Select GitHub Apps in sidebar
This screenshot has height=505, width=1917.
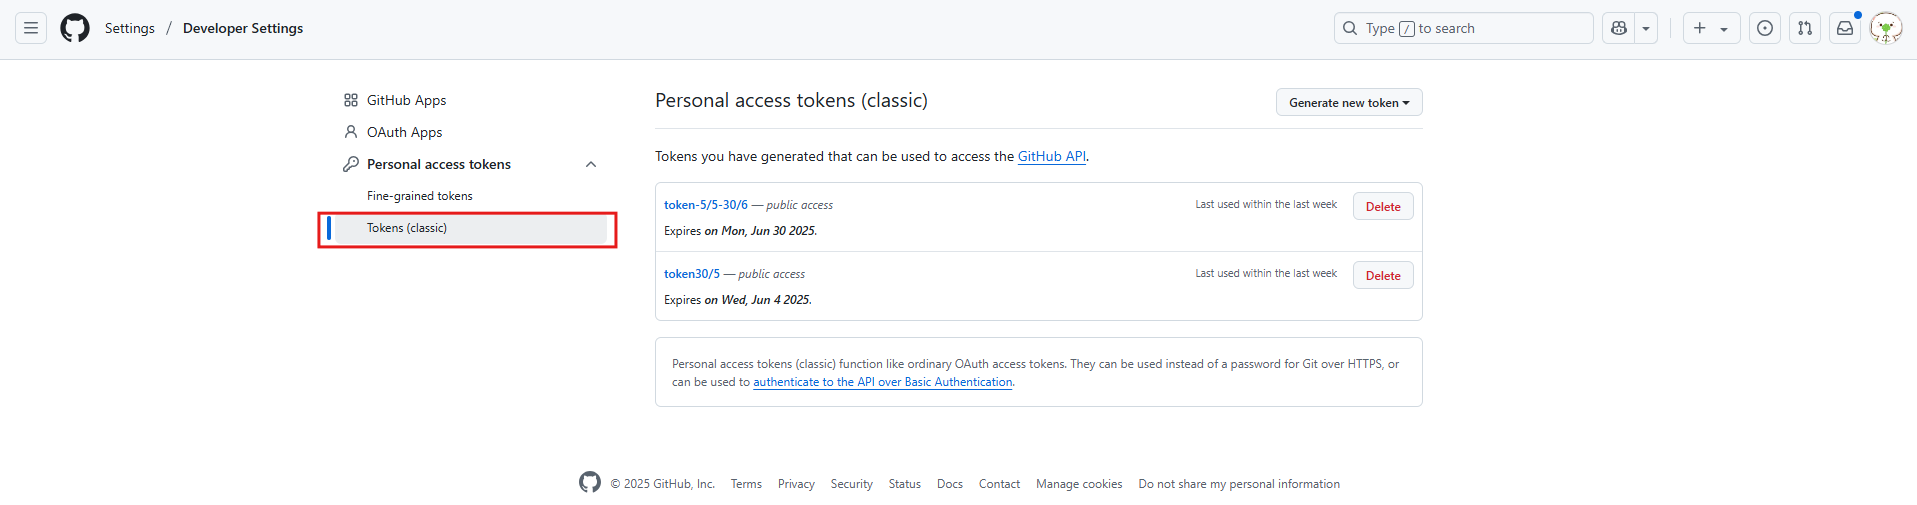tap(406, 100)
